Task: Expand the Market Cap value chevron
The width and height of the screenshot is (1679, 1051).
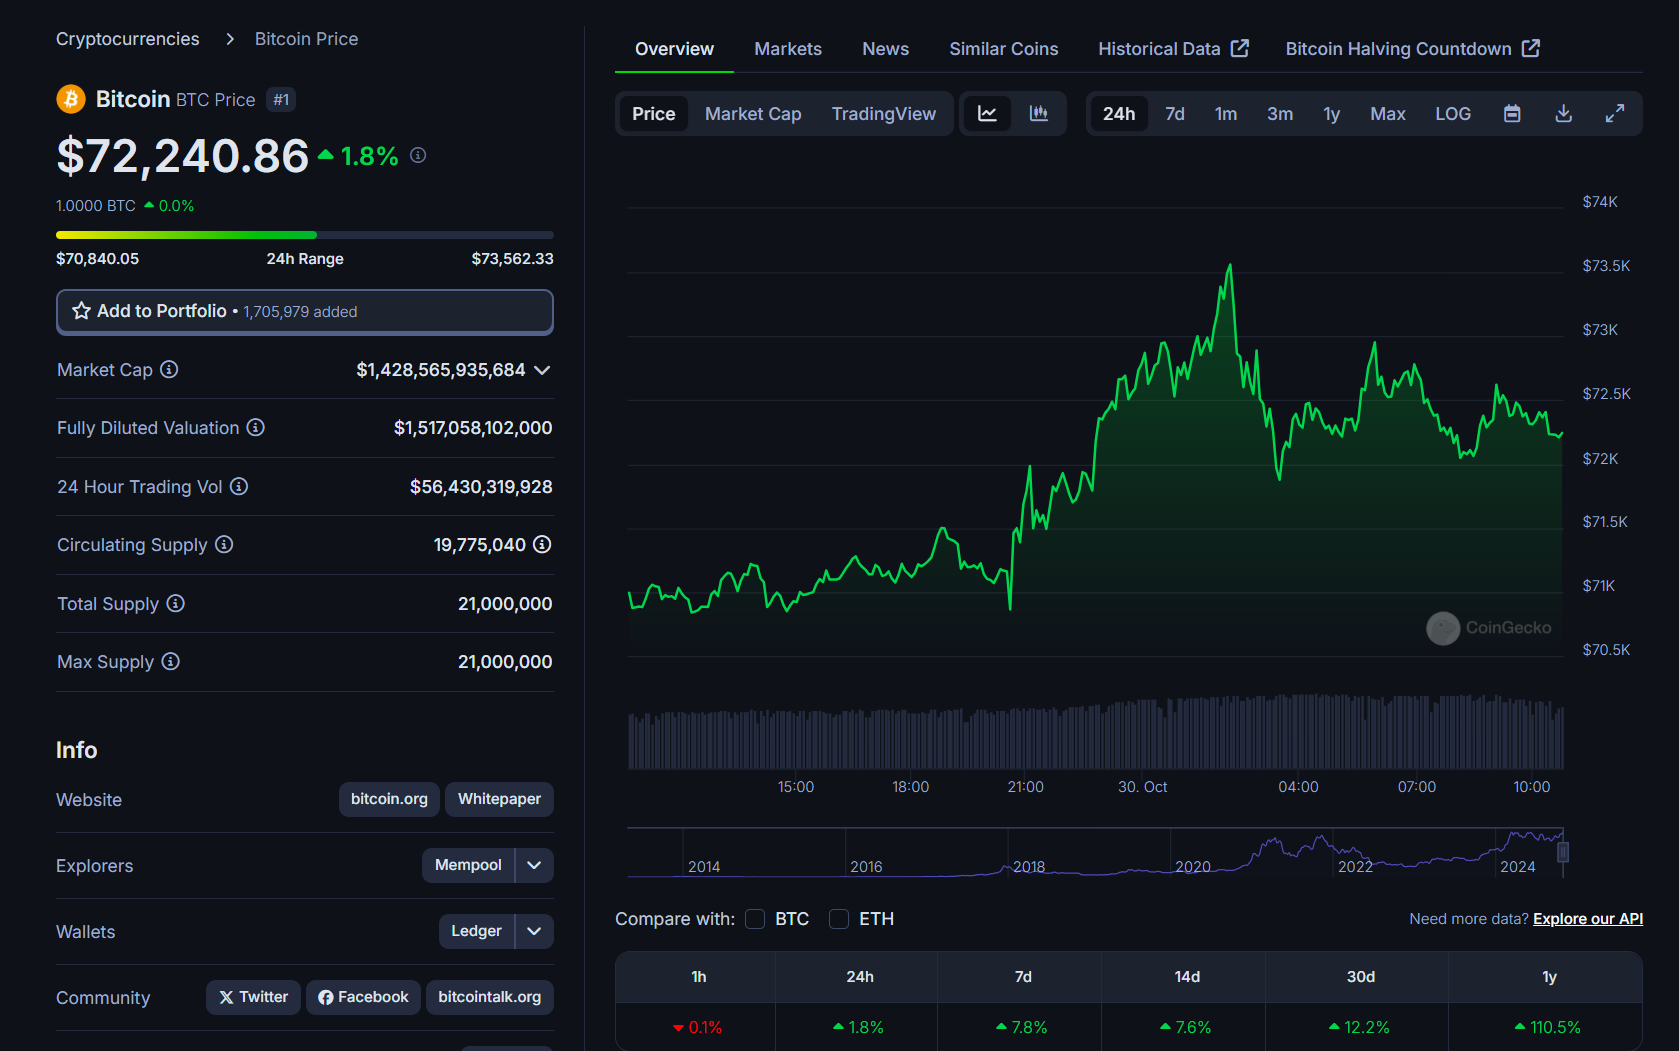Action: click(542, 370)
